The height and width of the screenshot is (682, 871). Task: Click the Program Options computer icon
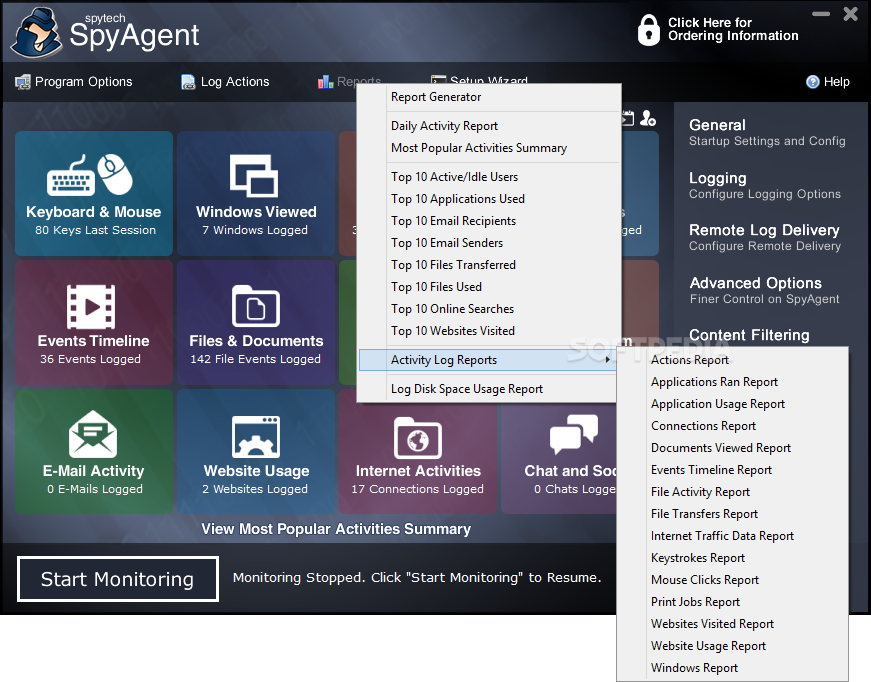[x=23, y=82]
